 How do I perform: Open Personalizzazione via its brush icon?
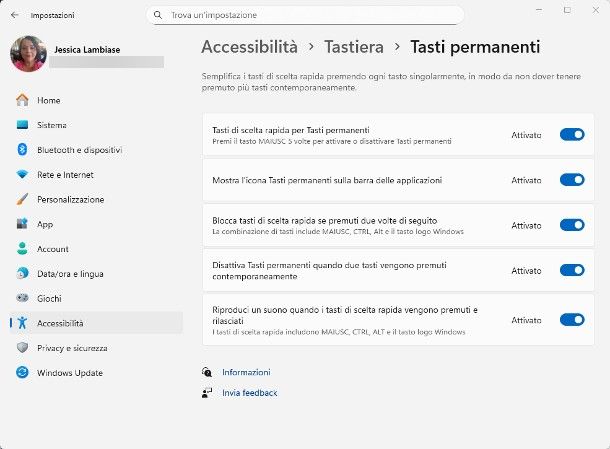point(22,199)
